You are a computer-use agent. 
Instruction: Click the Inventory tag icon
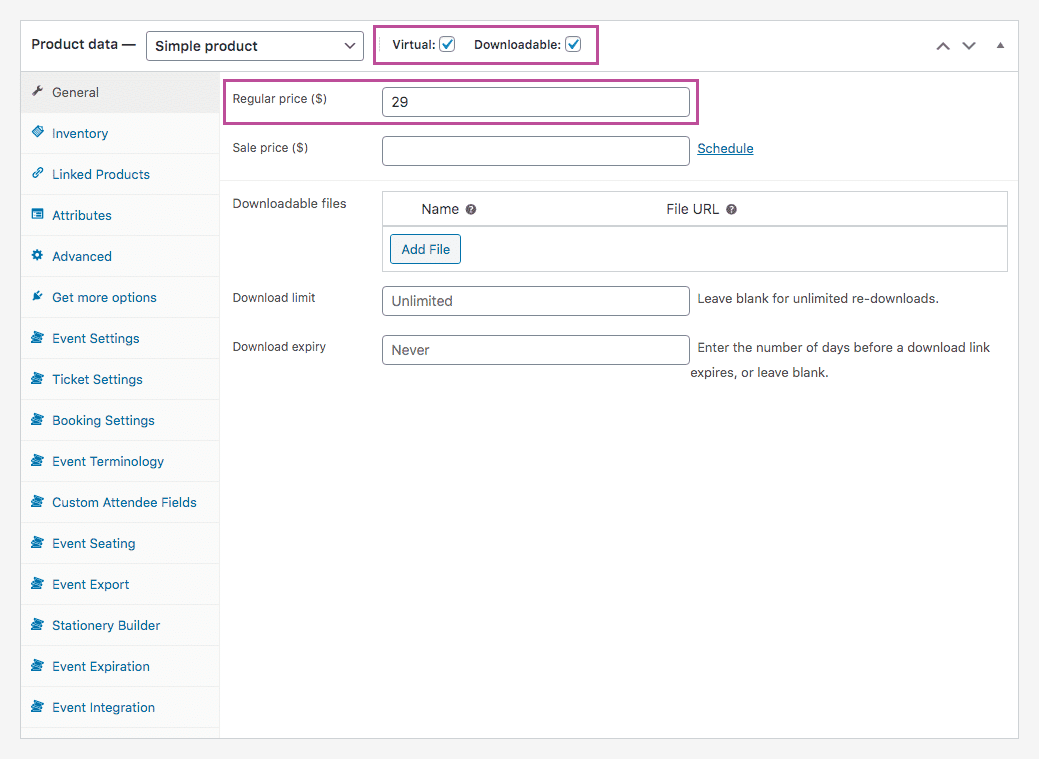point(37,133)
